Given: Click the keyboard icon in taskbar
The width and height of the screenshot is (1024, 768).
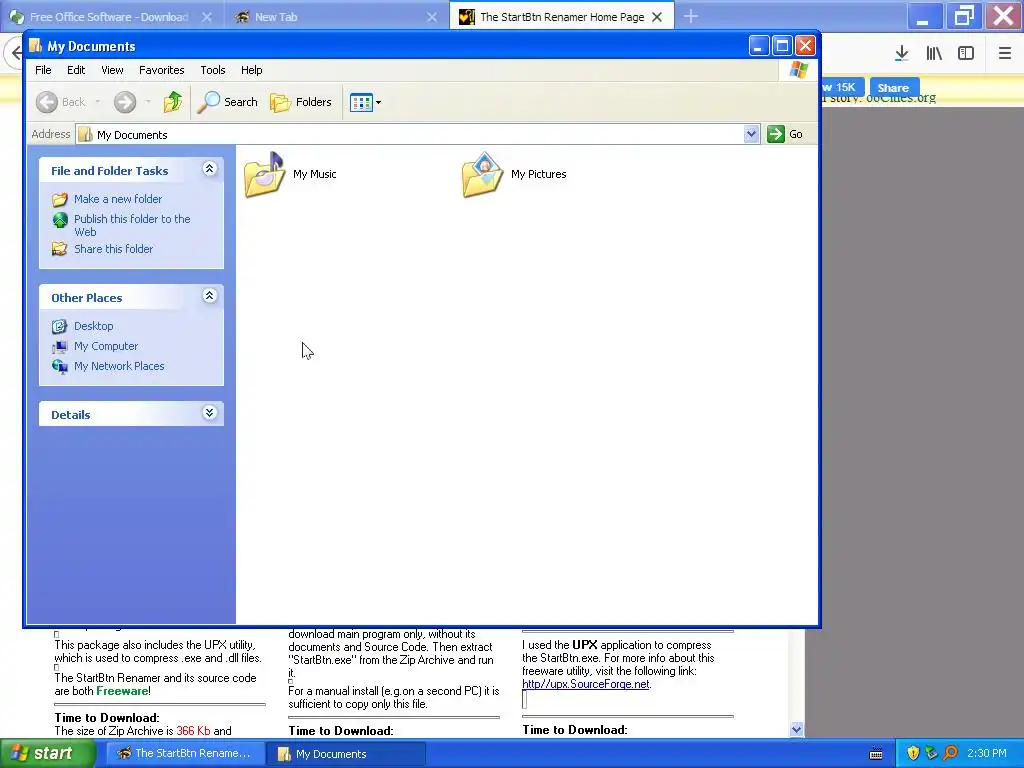Looking at the screenshot, I should click(x=876, y=754).
